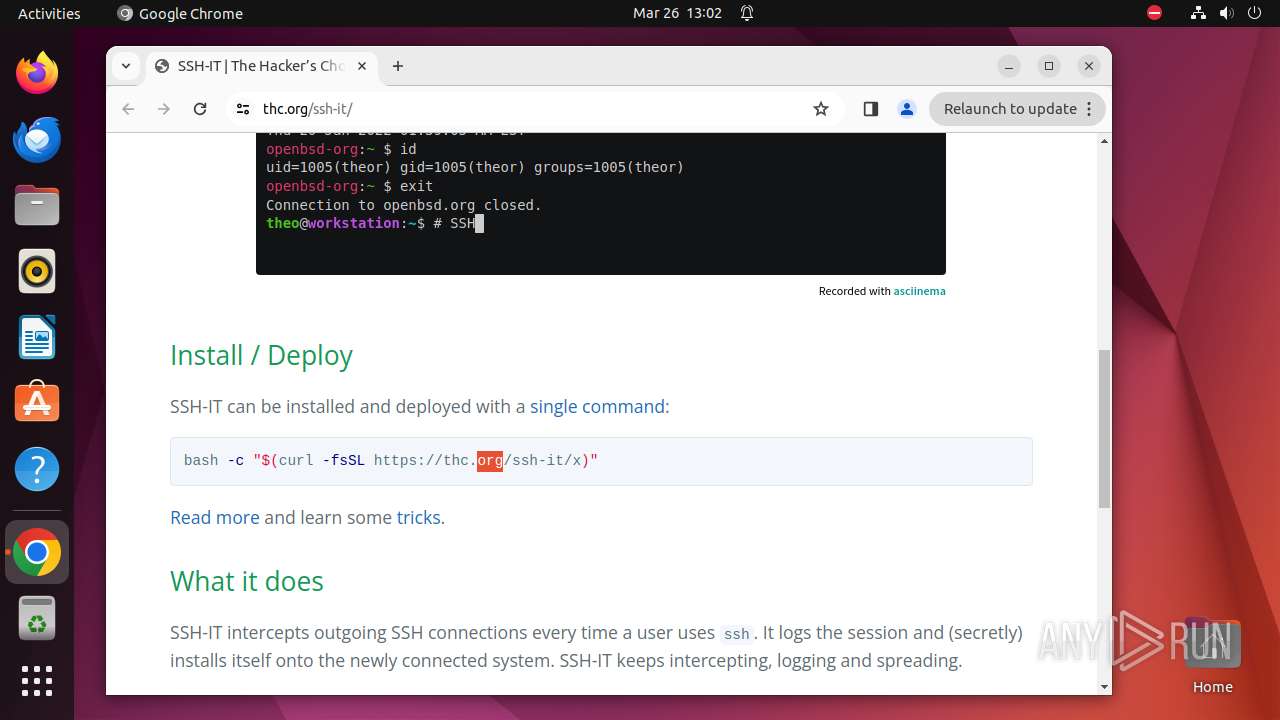Open the notification bell in top bar
Image resolution: width=1280 pixels, height=720 pixels.
tap(747, 13)
